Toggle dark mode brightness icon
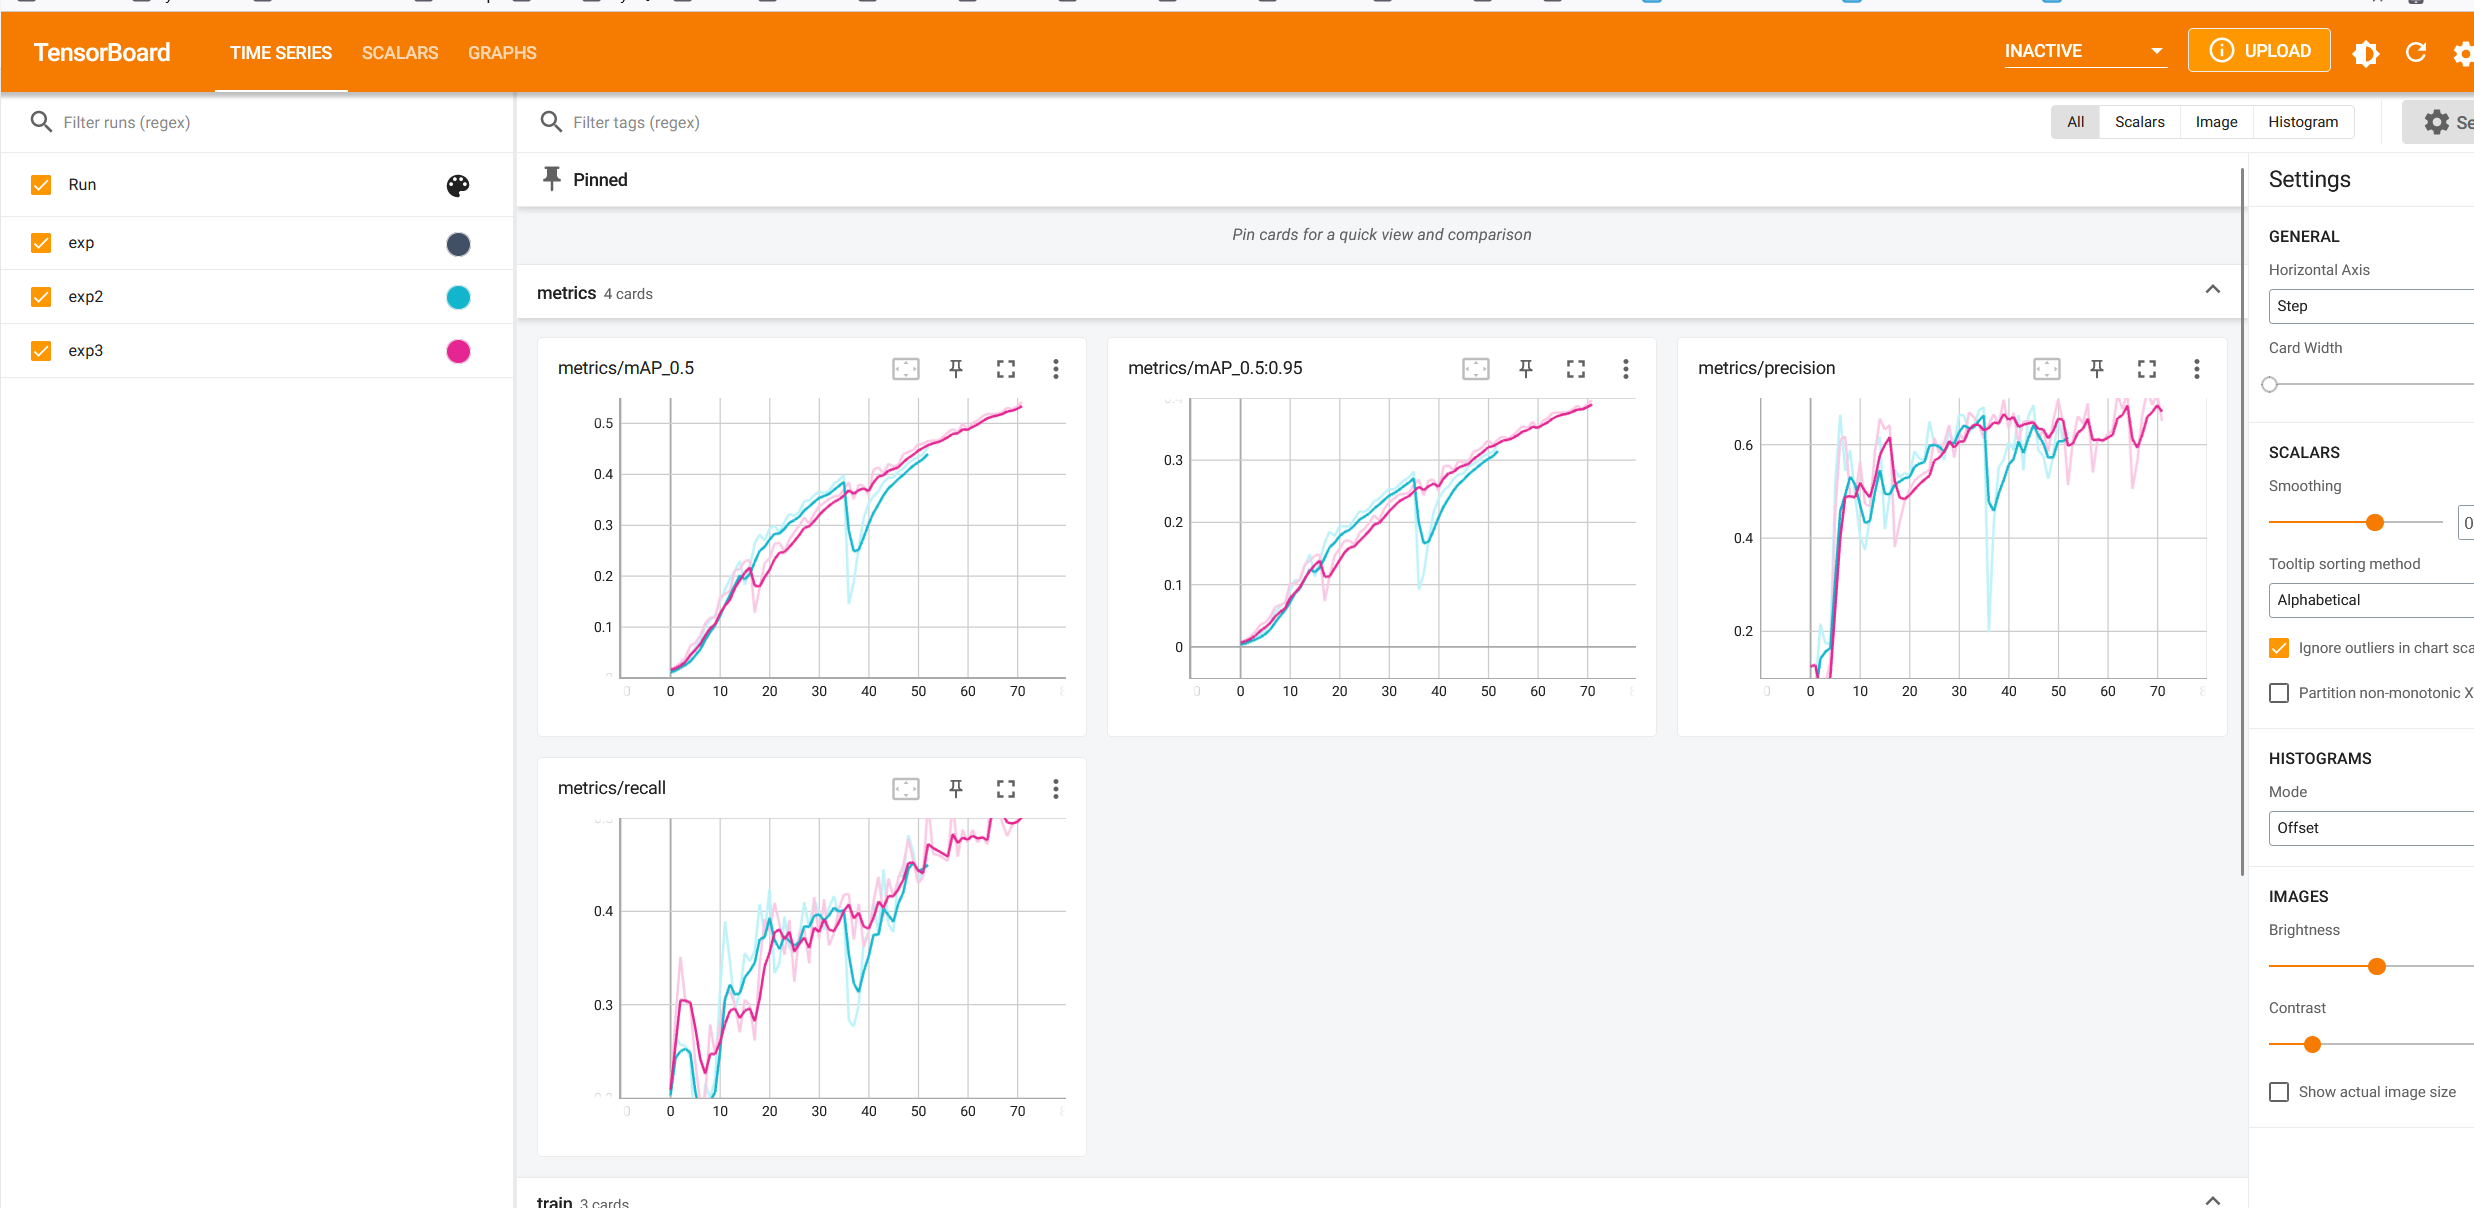The image size is (2474, 1208). (2365, 53)
